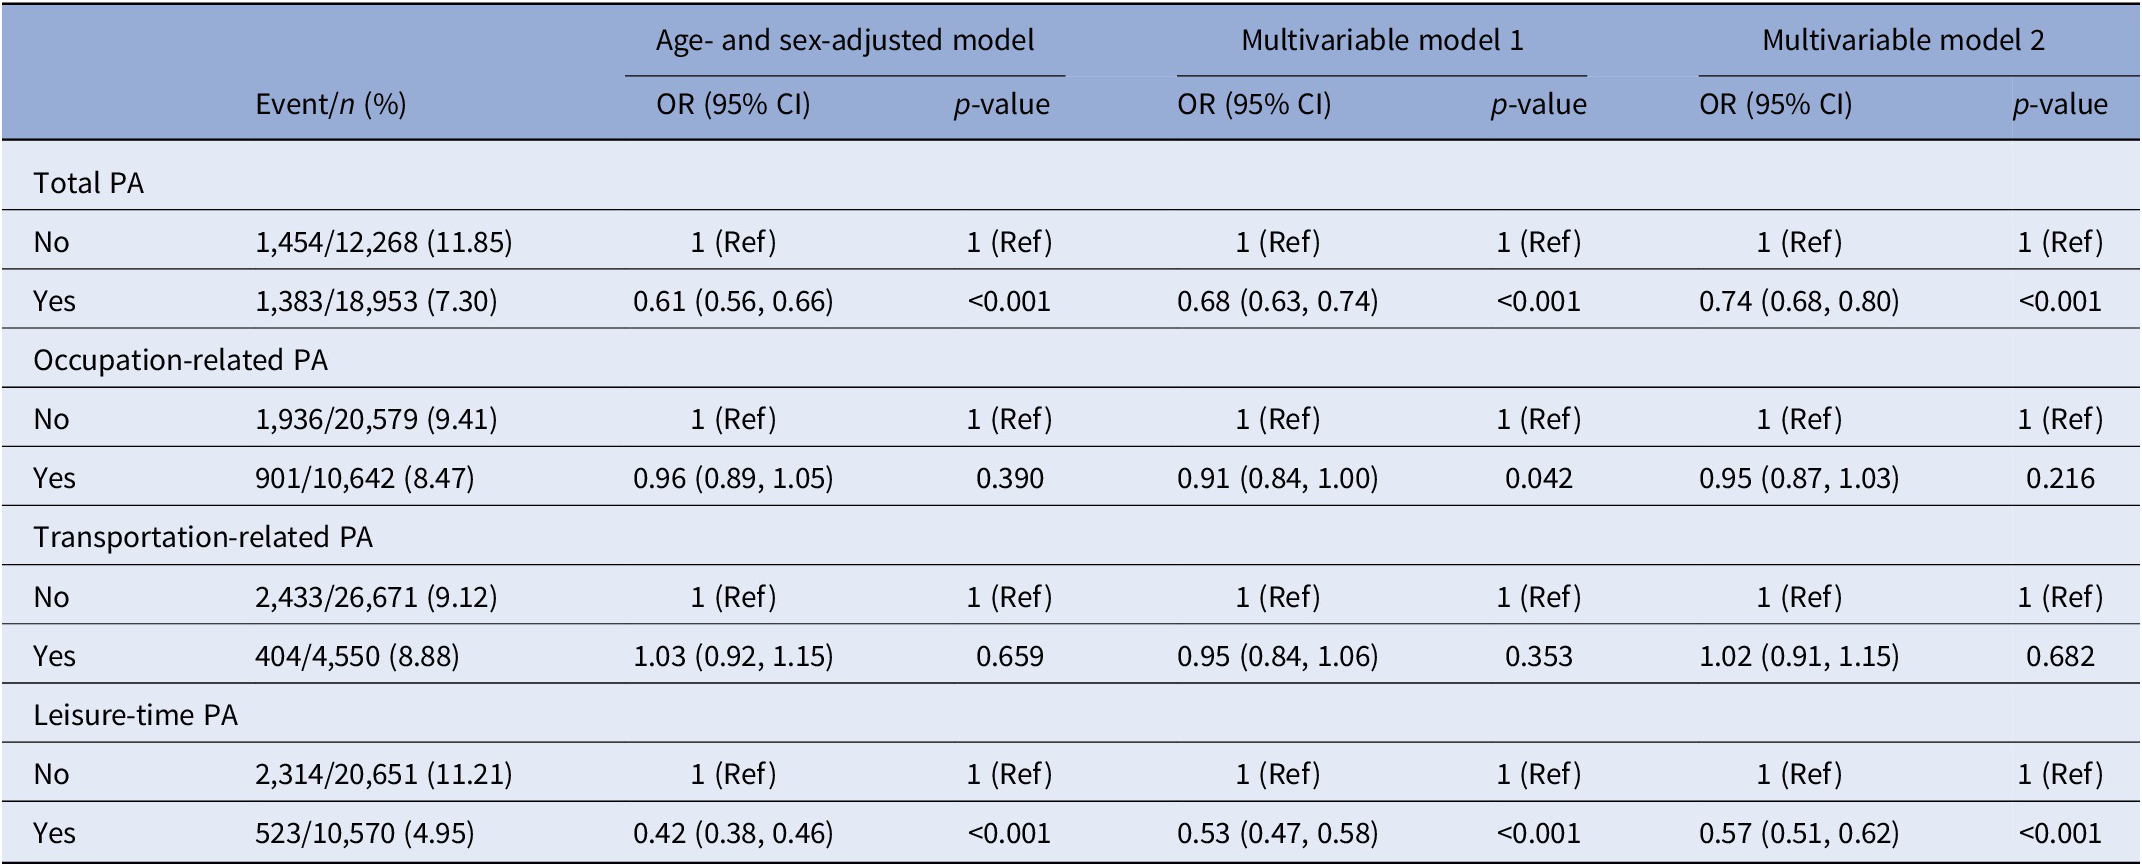Screen dimensions: 2142x866
Task: Select the 2,433/26,671 (9.12) cell
Action: tap(376, 597)
